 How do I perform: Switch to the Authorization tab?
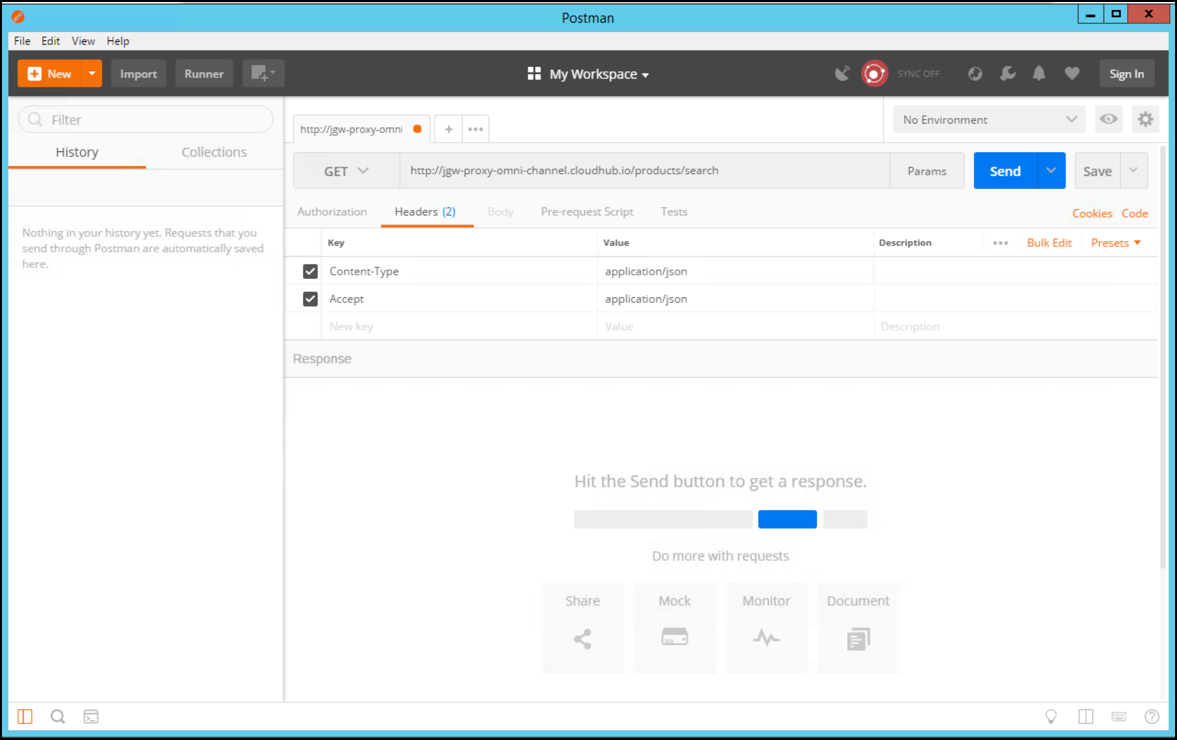click(x=332, y=212)
